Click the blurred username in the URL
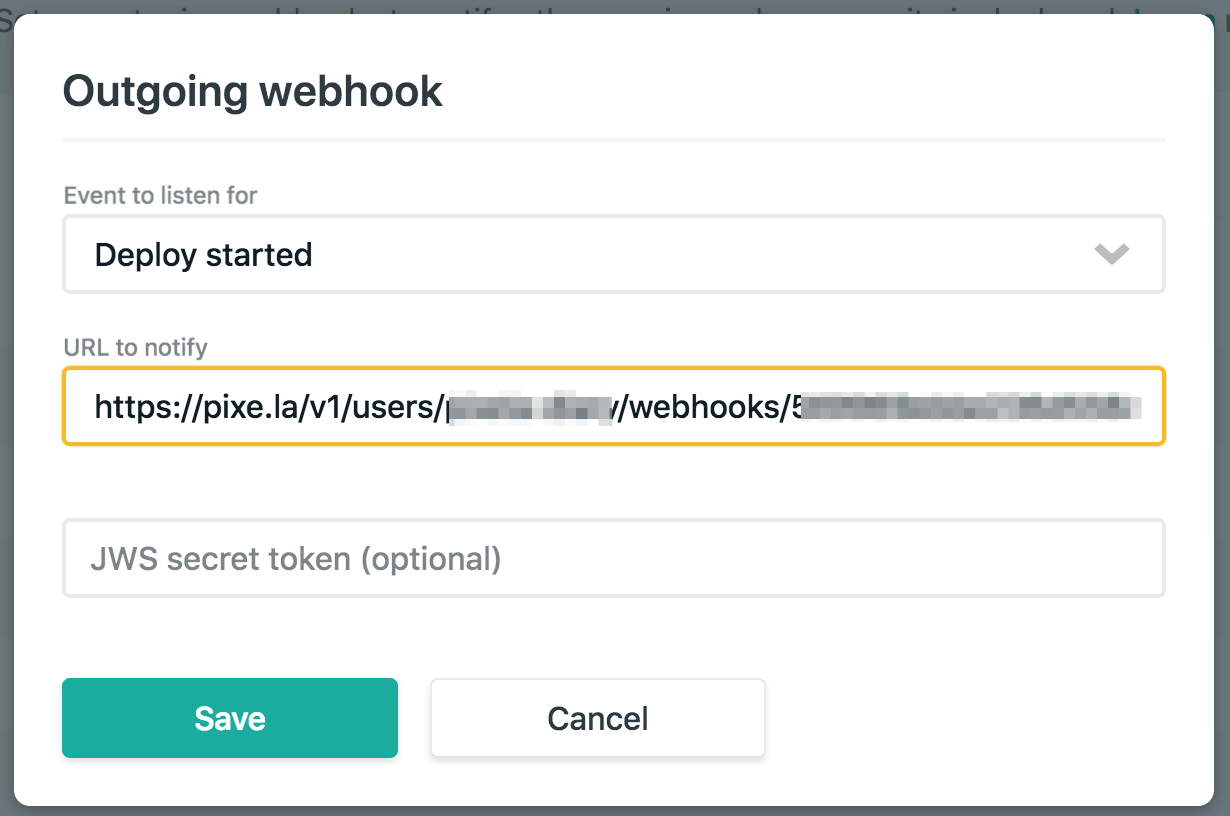Screen dimensions: 1230x816 pos(530,406)
